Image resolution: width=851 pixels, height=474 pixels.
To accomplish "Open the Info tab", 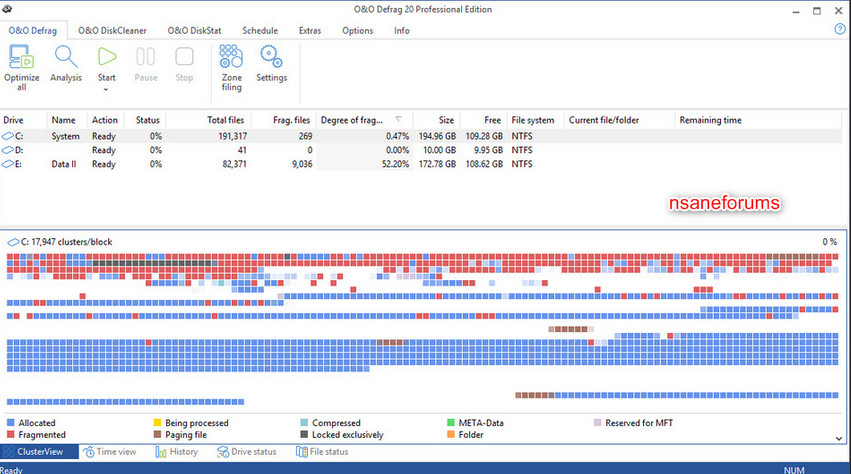I will (402, 30).
